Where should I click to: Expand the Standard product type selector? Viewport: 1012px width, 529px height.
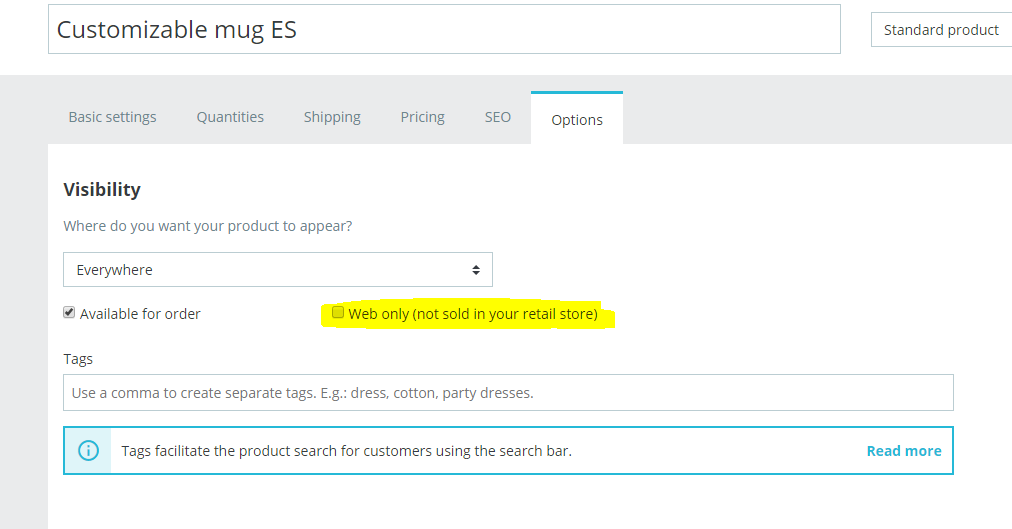tap(940, 30)
